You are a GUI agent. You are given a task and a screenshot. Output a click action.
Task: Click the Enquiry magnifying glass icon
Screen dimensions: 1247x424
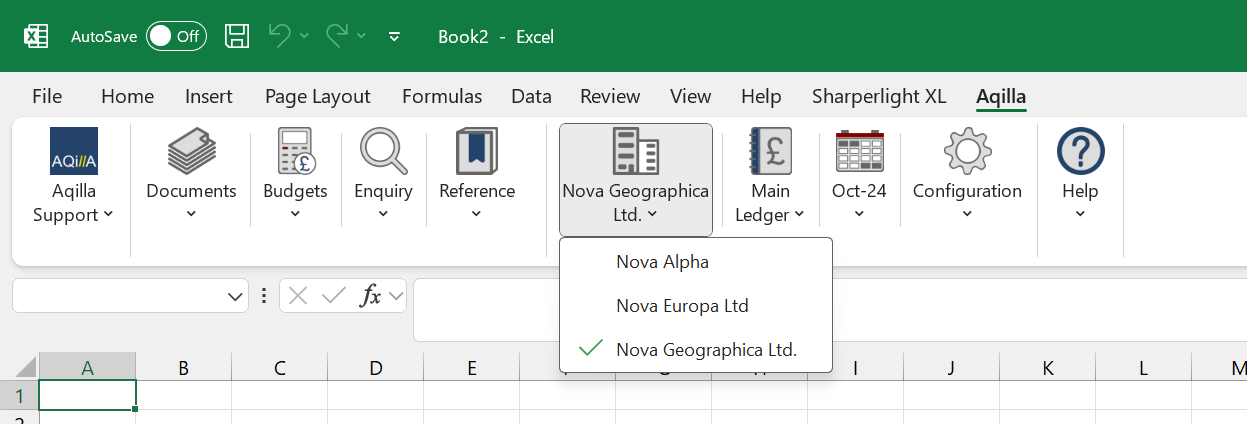click(x=383, y=152)
